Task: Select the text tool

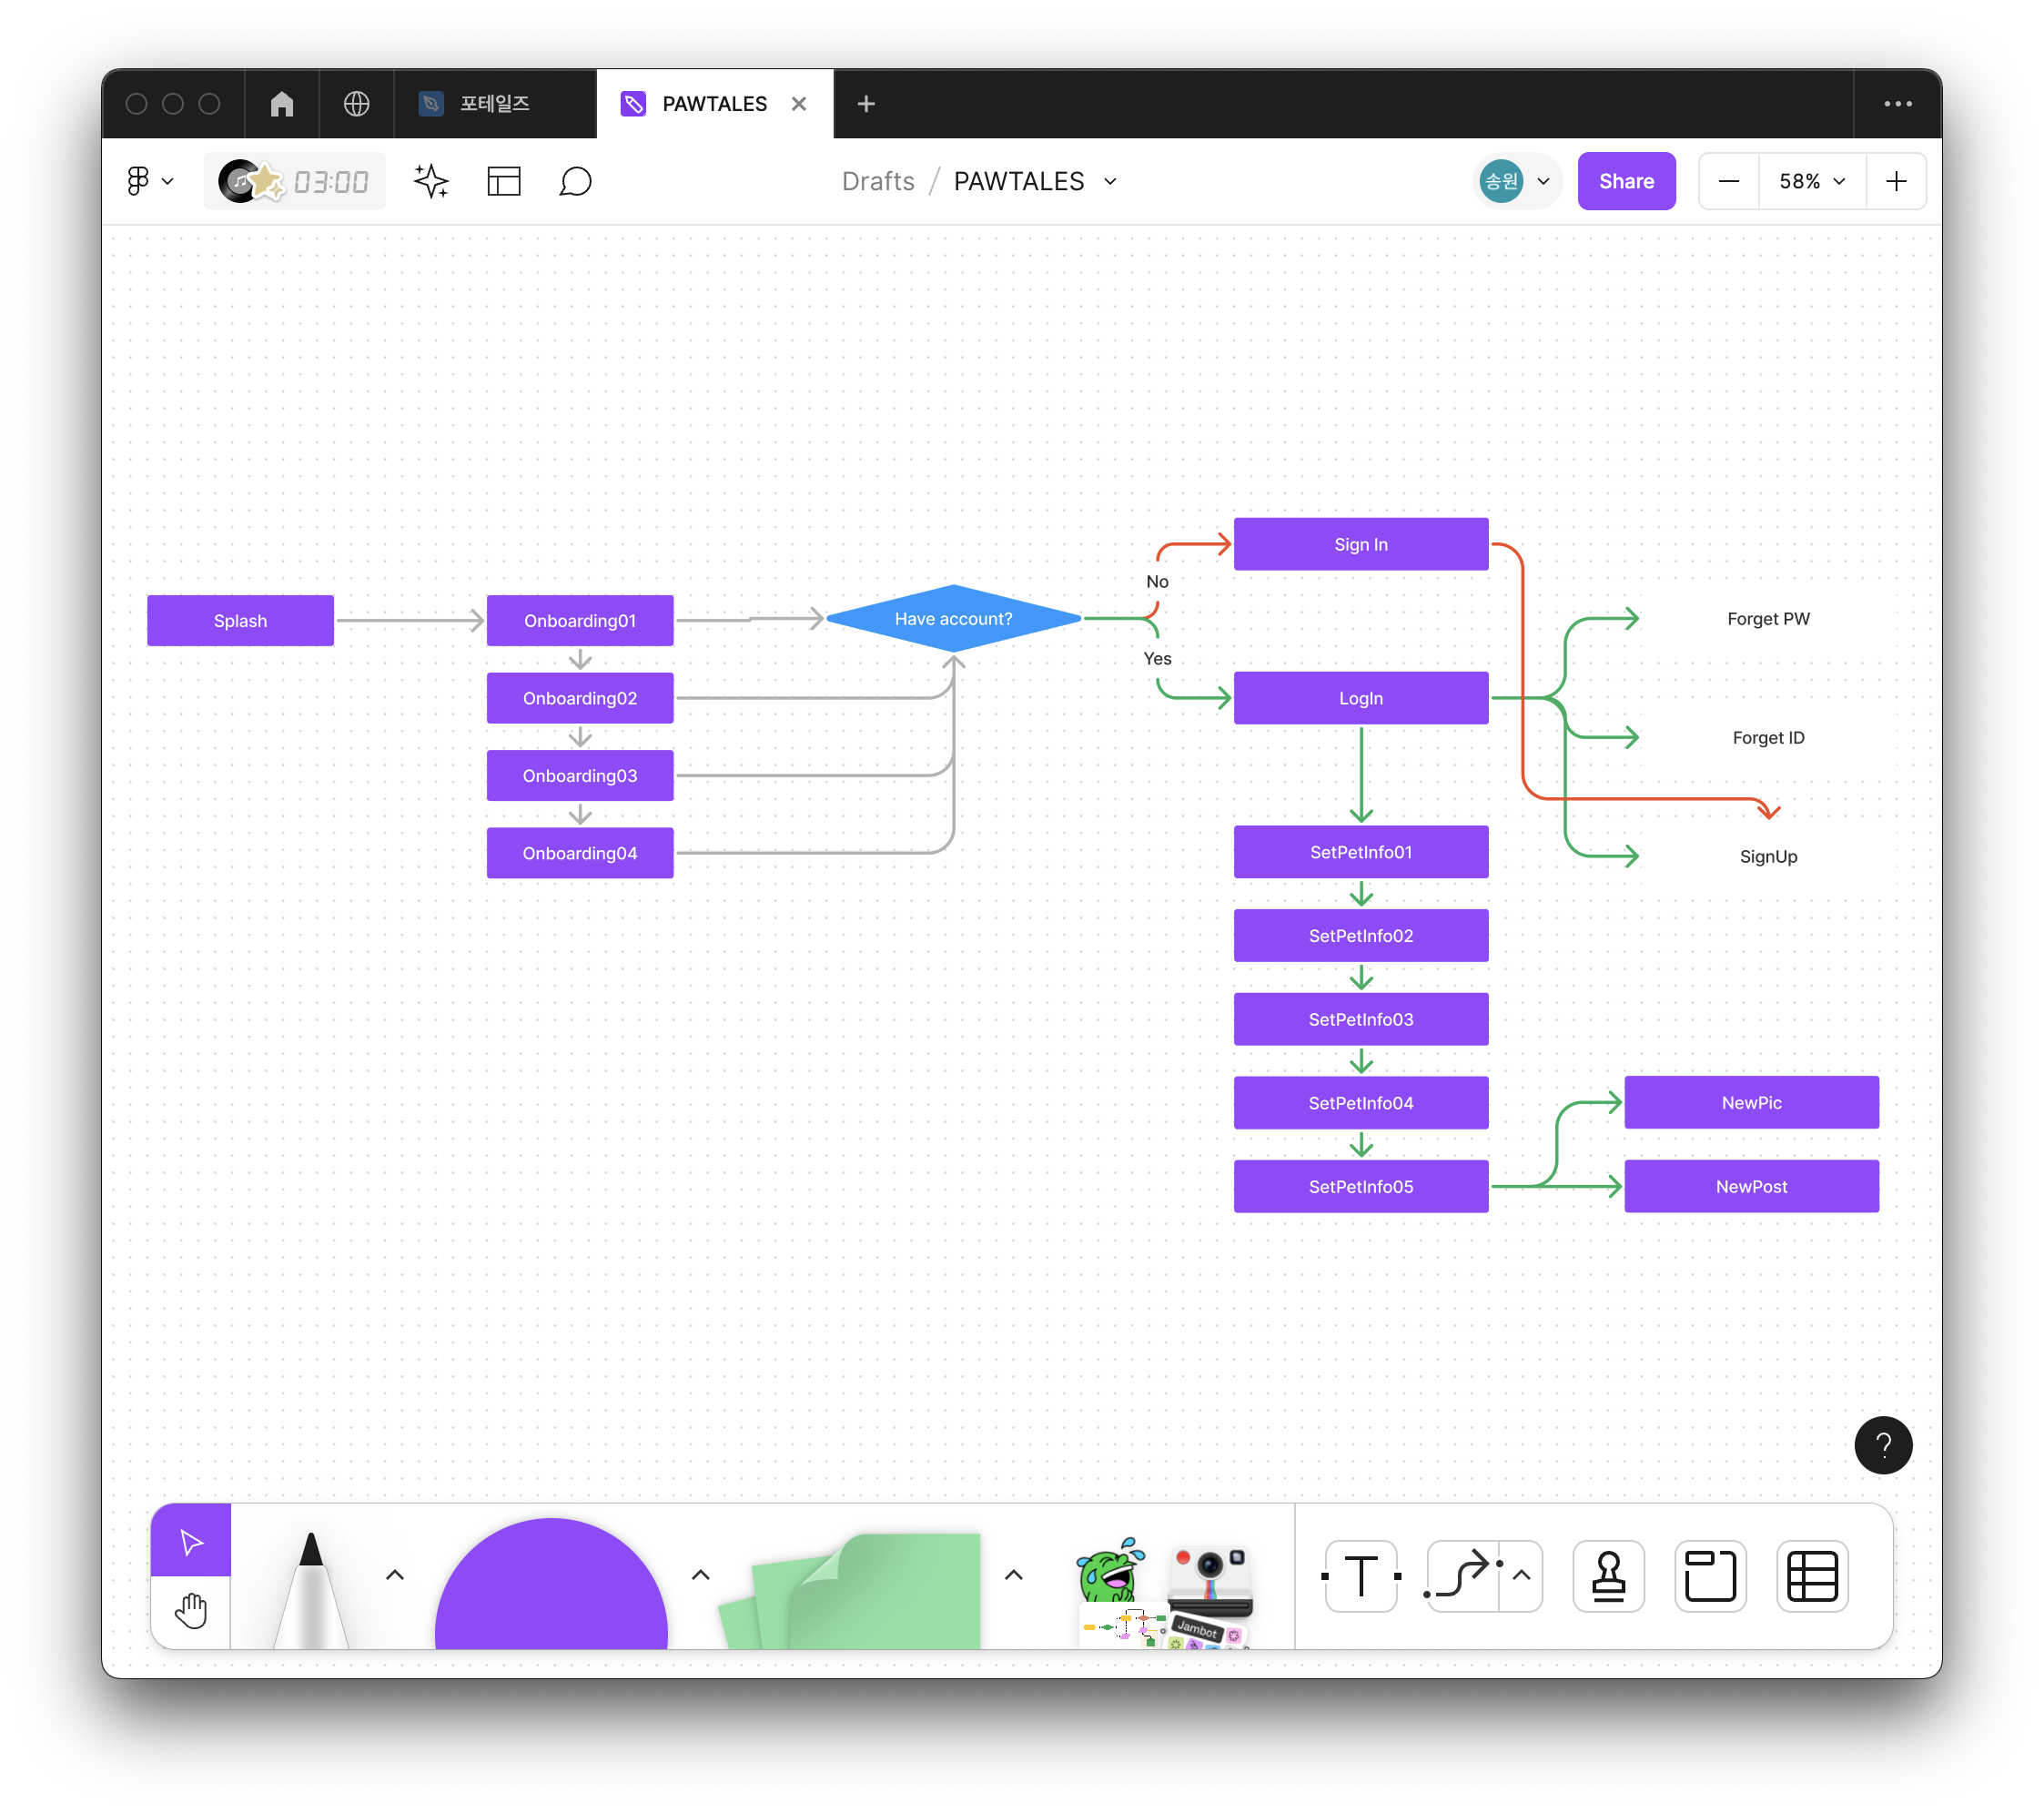Action: (1360, 1576)
